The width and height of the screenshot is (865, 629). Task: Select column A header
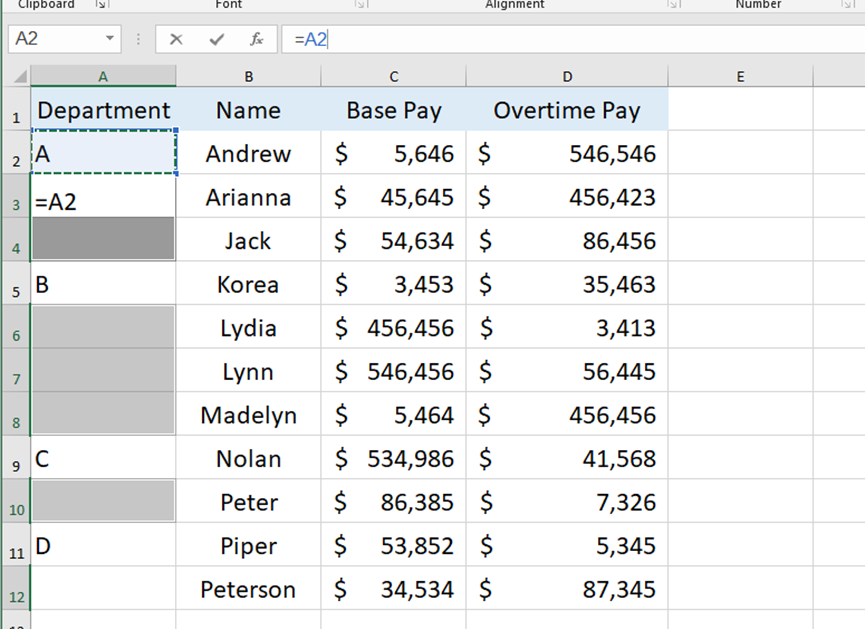click(103, 76)
